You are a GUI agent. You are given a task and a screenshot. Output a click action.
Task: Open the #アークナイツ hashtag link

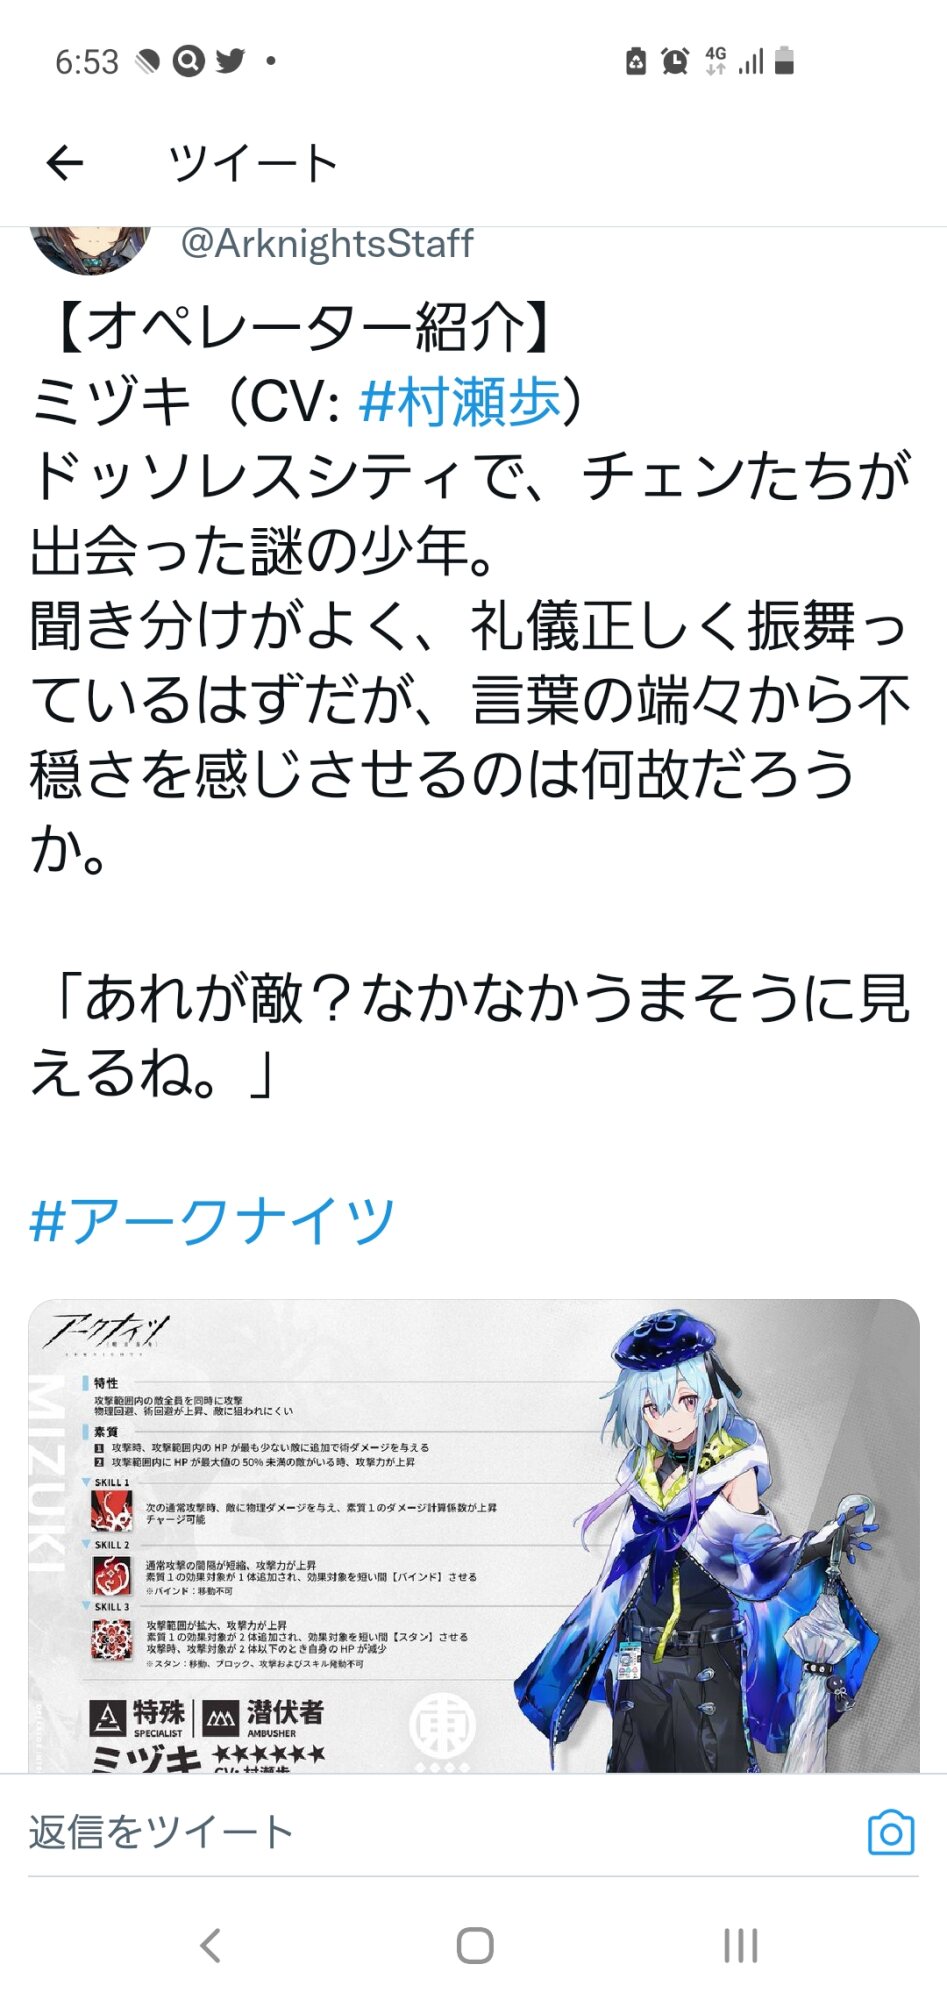point(213,1221)
